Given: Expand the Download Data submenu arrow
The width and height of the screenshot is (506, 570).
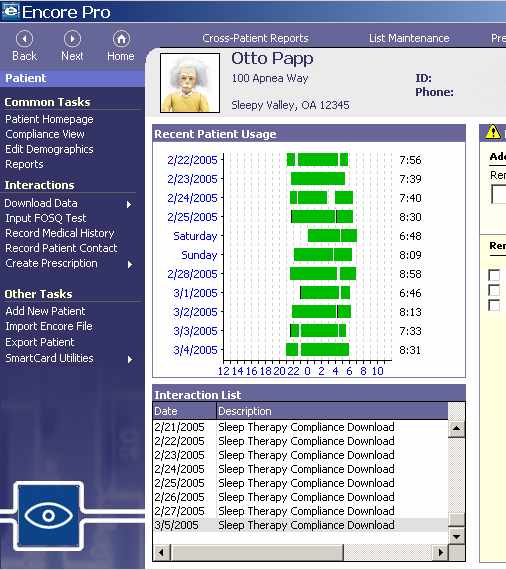Looking at the screenshot, I should pyautogui.click(x=129, y=204).
